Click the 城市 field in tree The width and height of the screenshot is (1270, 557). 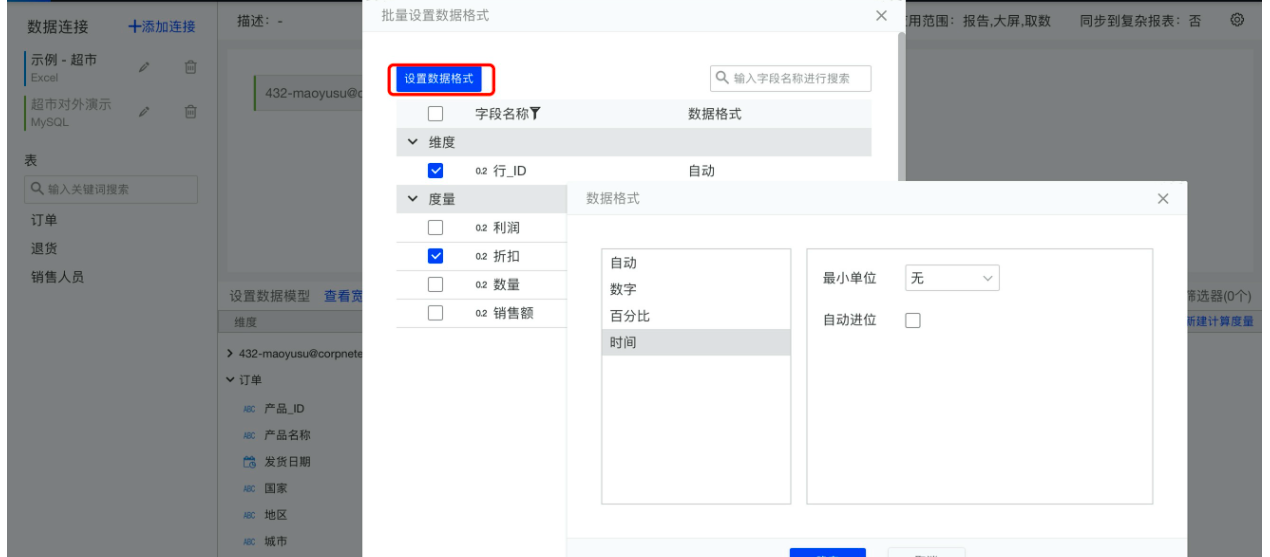point(277,543)
